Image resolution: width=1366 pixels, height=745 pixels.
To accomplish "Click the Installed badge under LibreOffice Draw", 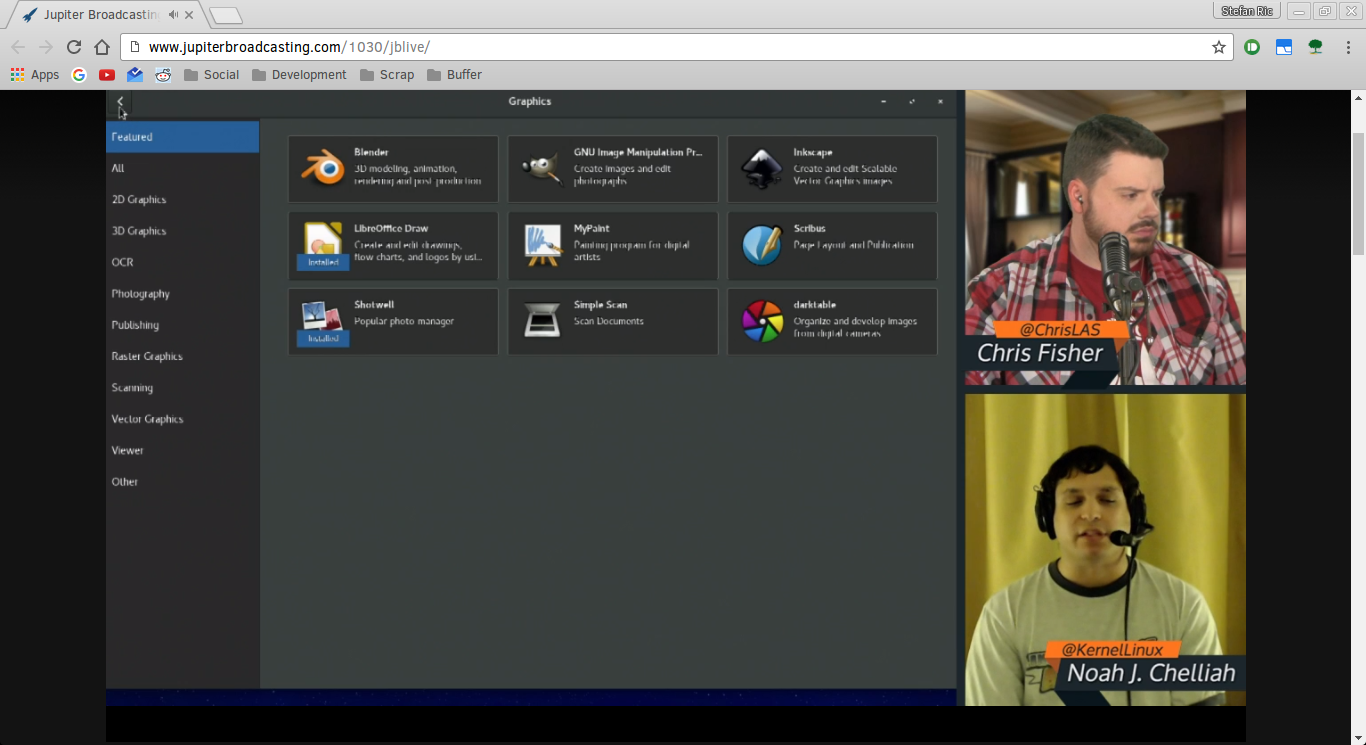I will pos(323,262).
